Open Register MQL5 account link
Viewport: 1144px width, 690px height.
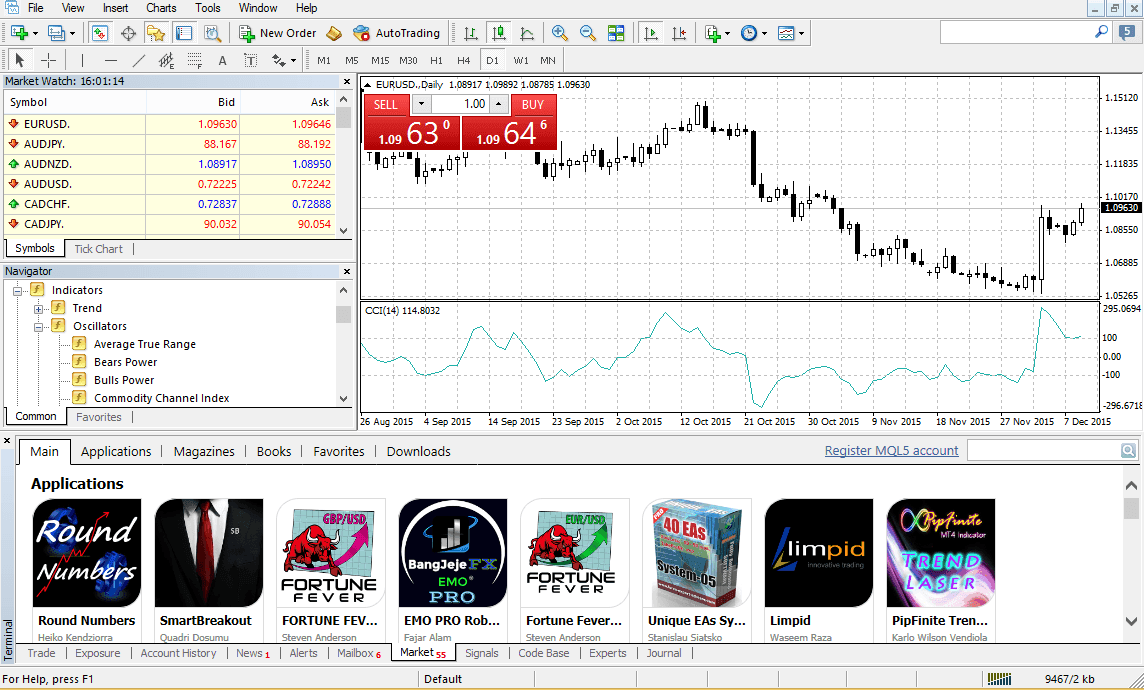tap(892, 451)
